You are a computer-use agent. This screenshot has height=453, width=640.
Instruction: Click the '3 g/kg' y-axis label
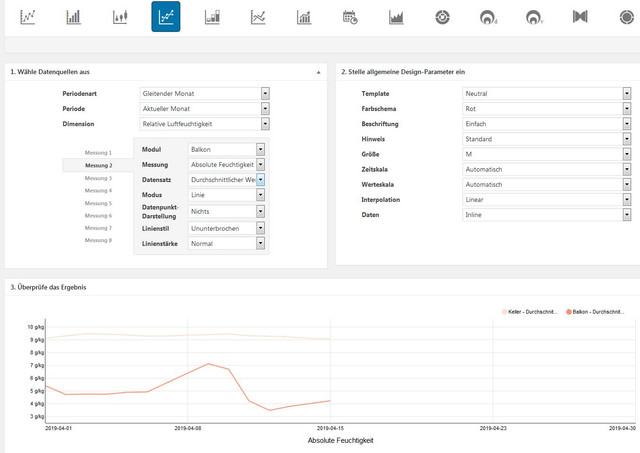point(37,416)
